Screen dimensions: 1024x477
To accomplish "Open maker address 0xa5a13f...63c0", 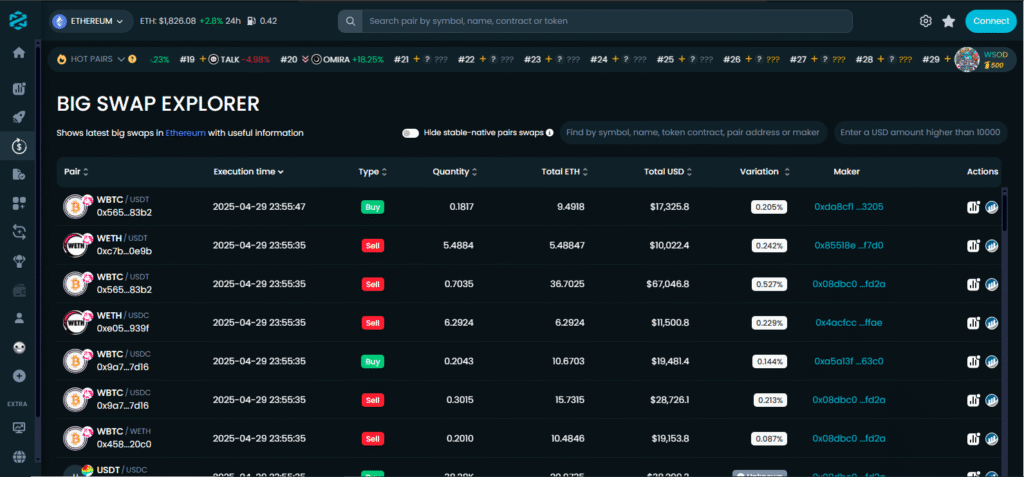I will [849, 361].
